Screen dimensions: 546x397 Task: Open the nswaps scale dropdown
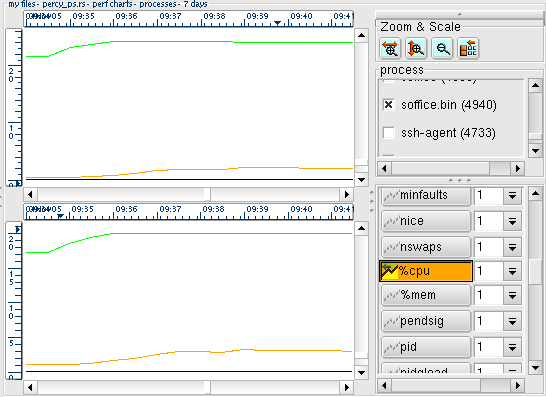coord(512,247)
